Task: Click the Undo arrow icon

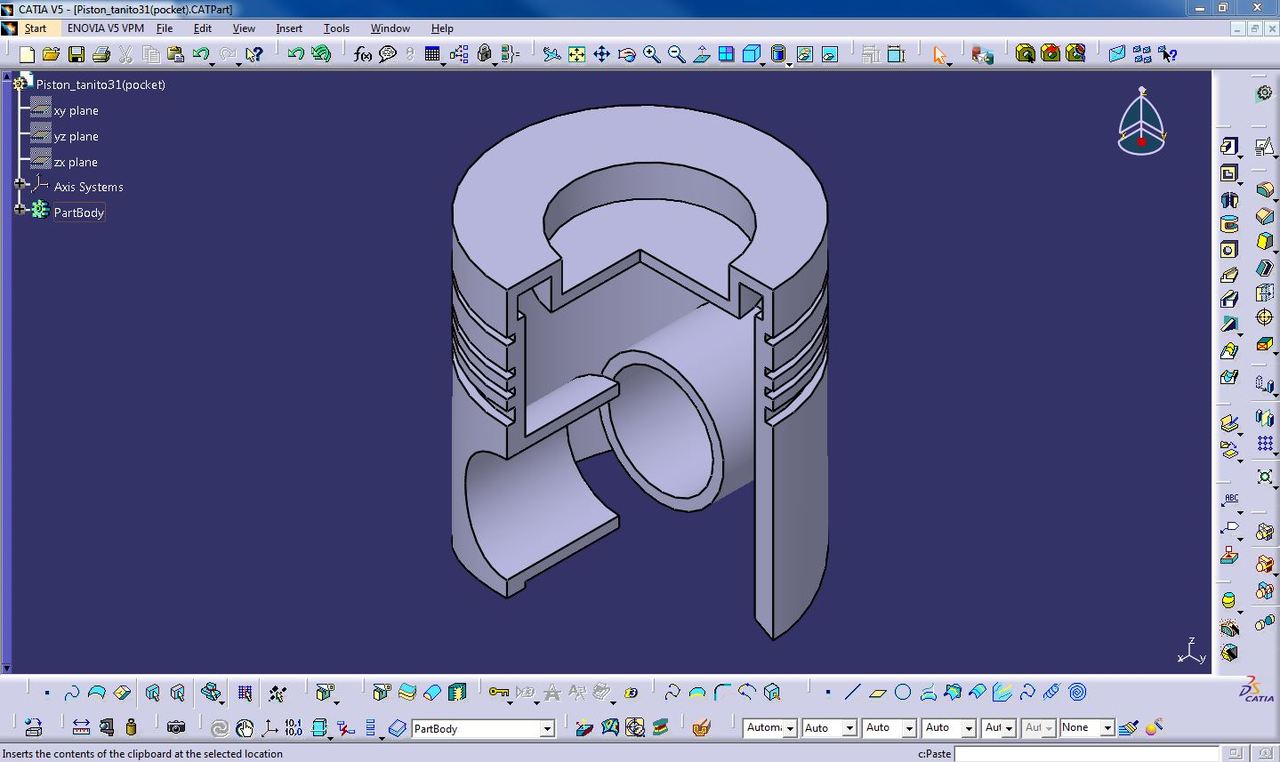Action: click(201, 54)
